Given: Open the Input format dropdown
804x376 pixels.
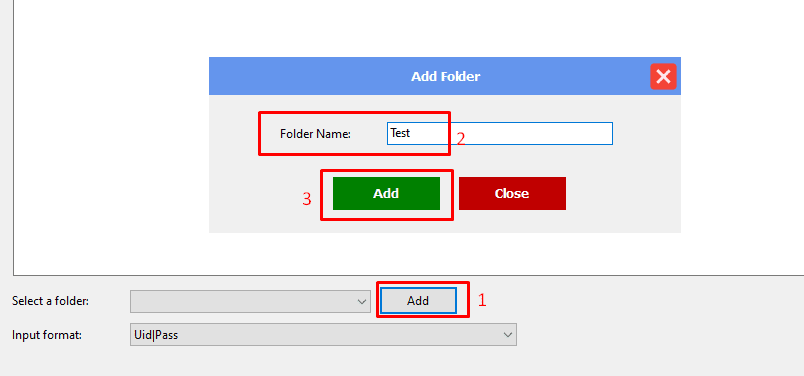Looking at the screenshot, I should pyautogui.click(x=323, y=335).
